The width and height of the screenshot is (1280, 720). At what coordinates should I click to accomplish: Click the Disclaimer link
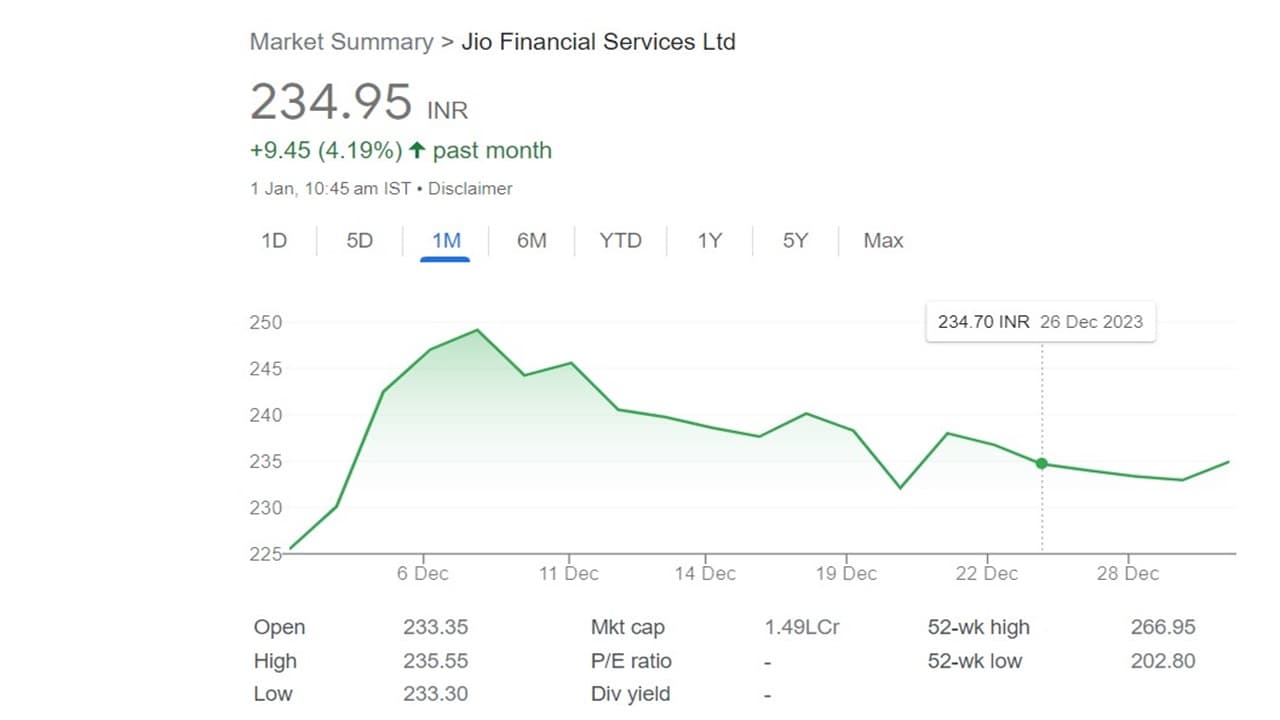pyautogui.click(x=470, y=188)
